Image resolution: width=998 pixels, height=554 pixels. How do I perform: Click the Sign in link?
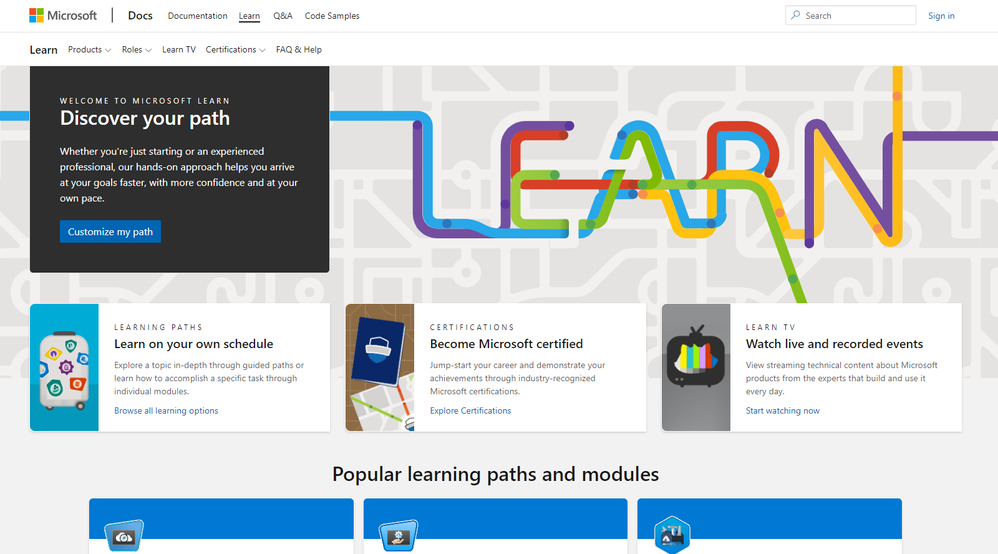[941, 16]
